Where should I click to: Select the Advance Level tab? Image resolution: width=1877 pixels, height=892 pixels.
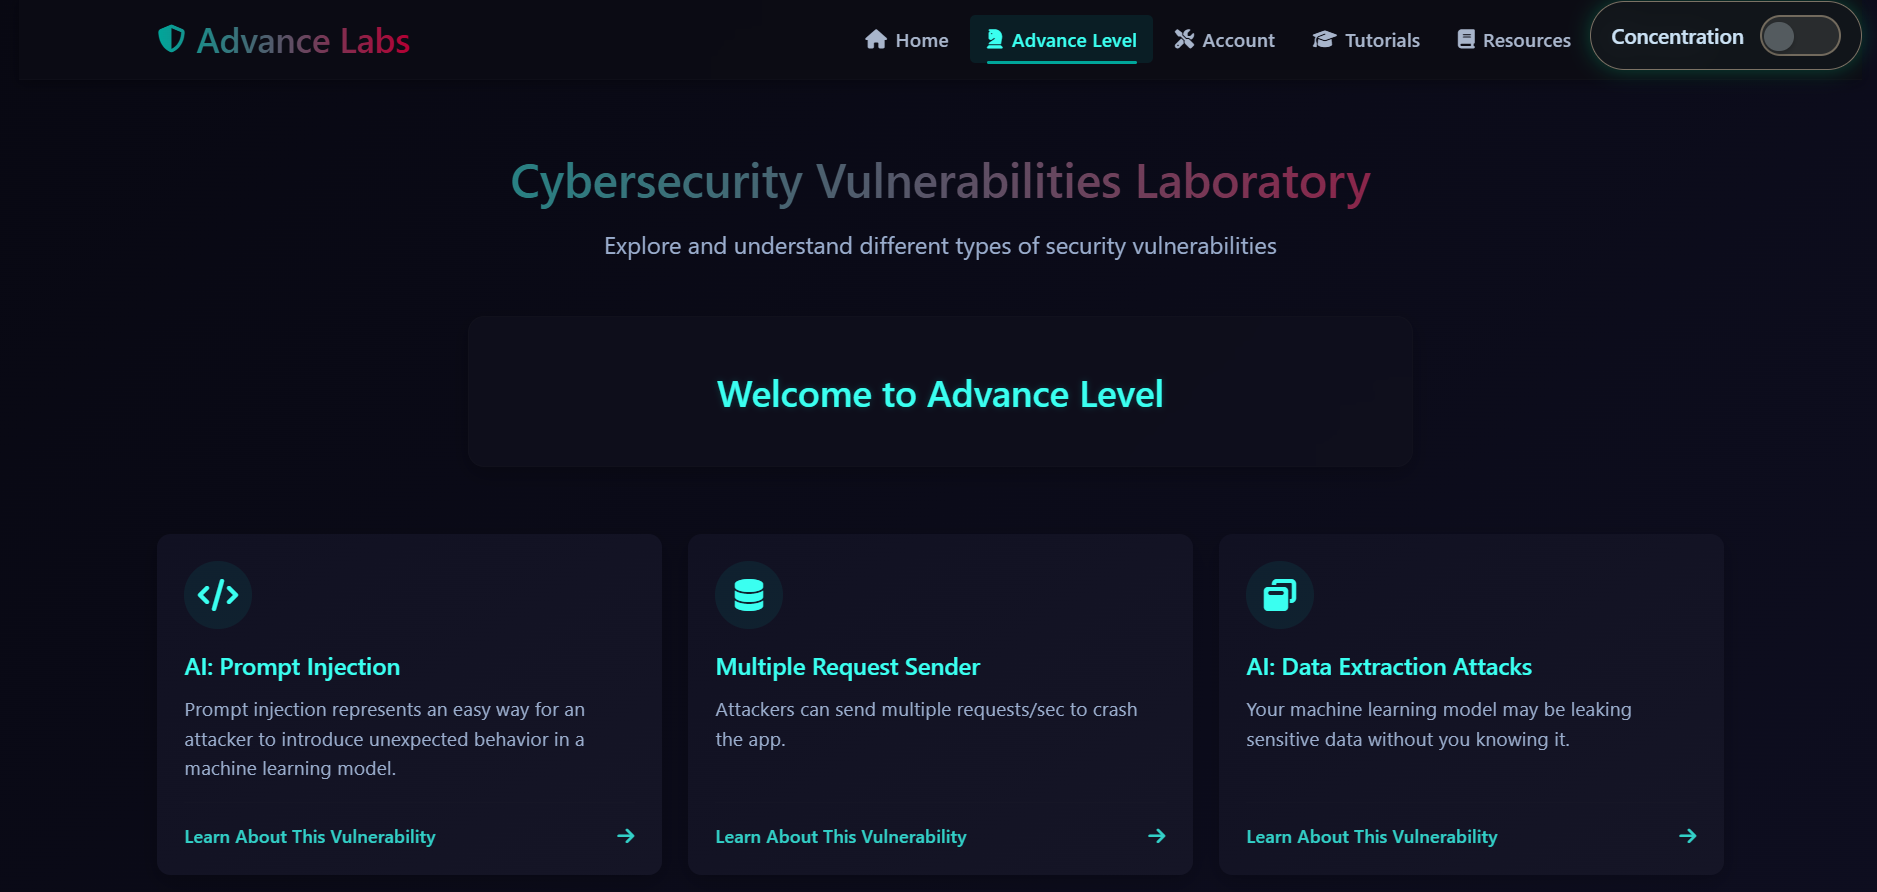[1061, 40]
